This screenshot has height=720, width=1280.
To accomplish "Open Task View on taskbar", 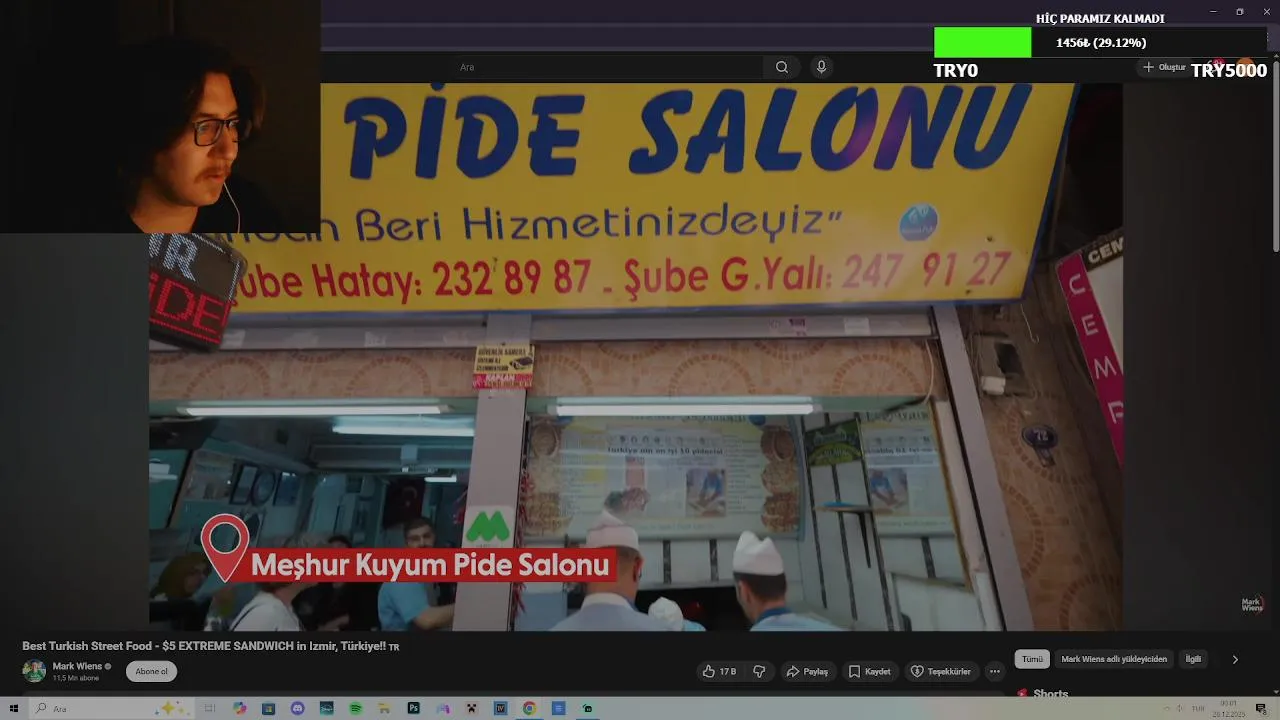I will [210, 708].
